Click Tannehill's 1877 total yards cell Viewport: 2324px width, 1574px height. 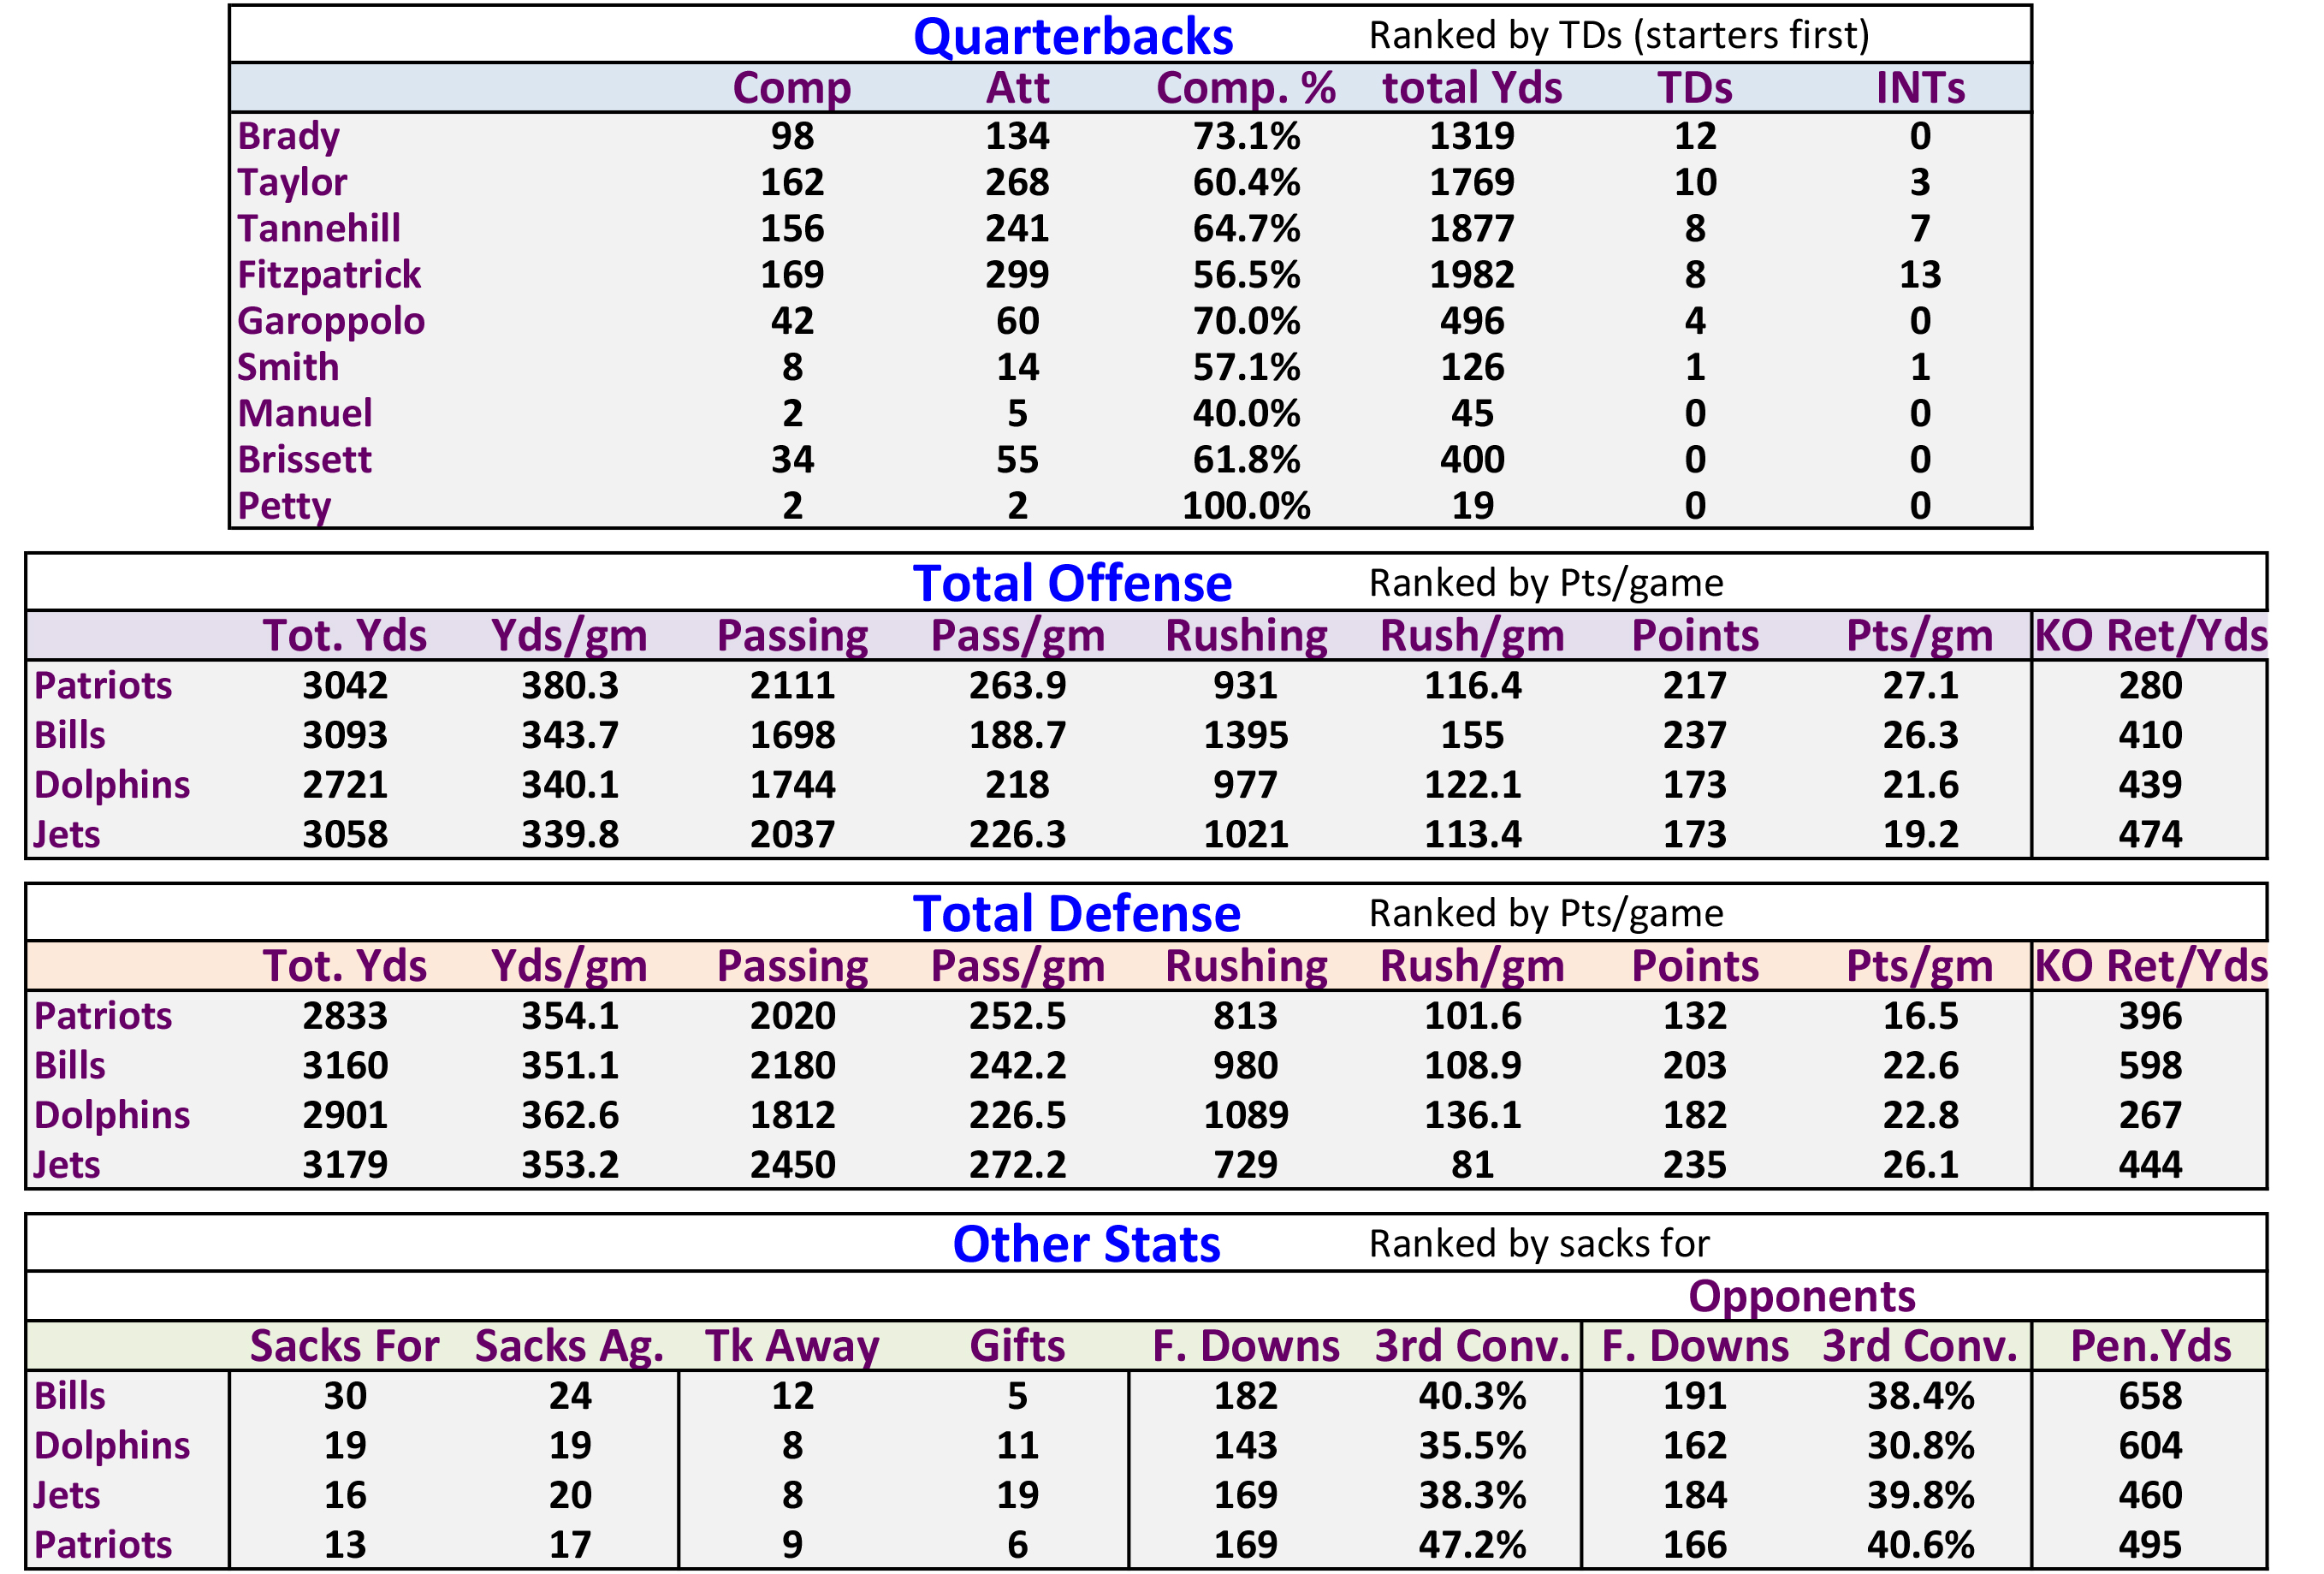click(x=1471, y=228)
